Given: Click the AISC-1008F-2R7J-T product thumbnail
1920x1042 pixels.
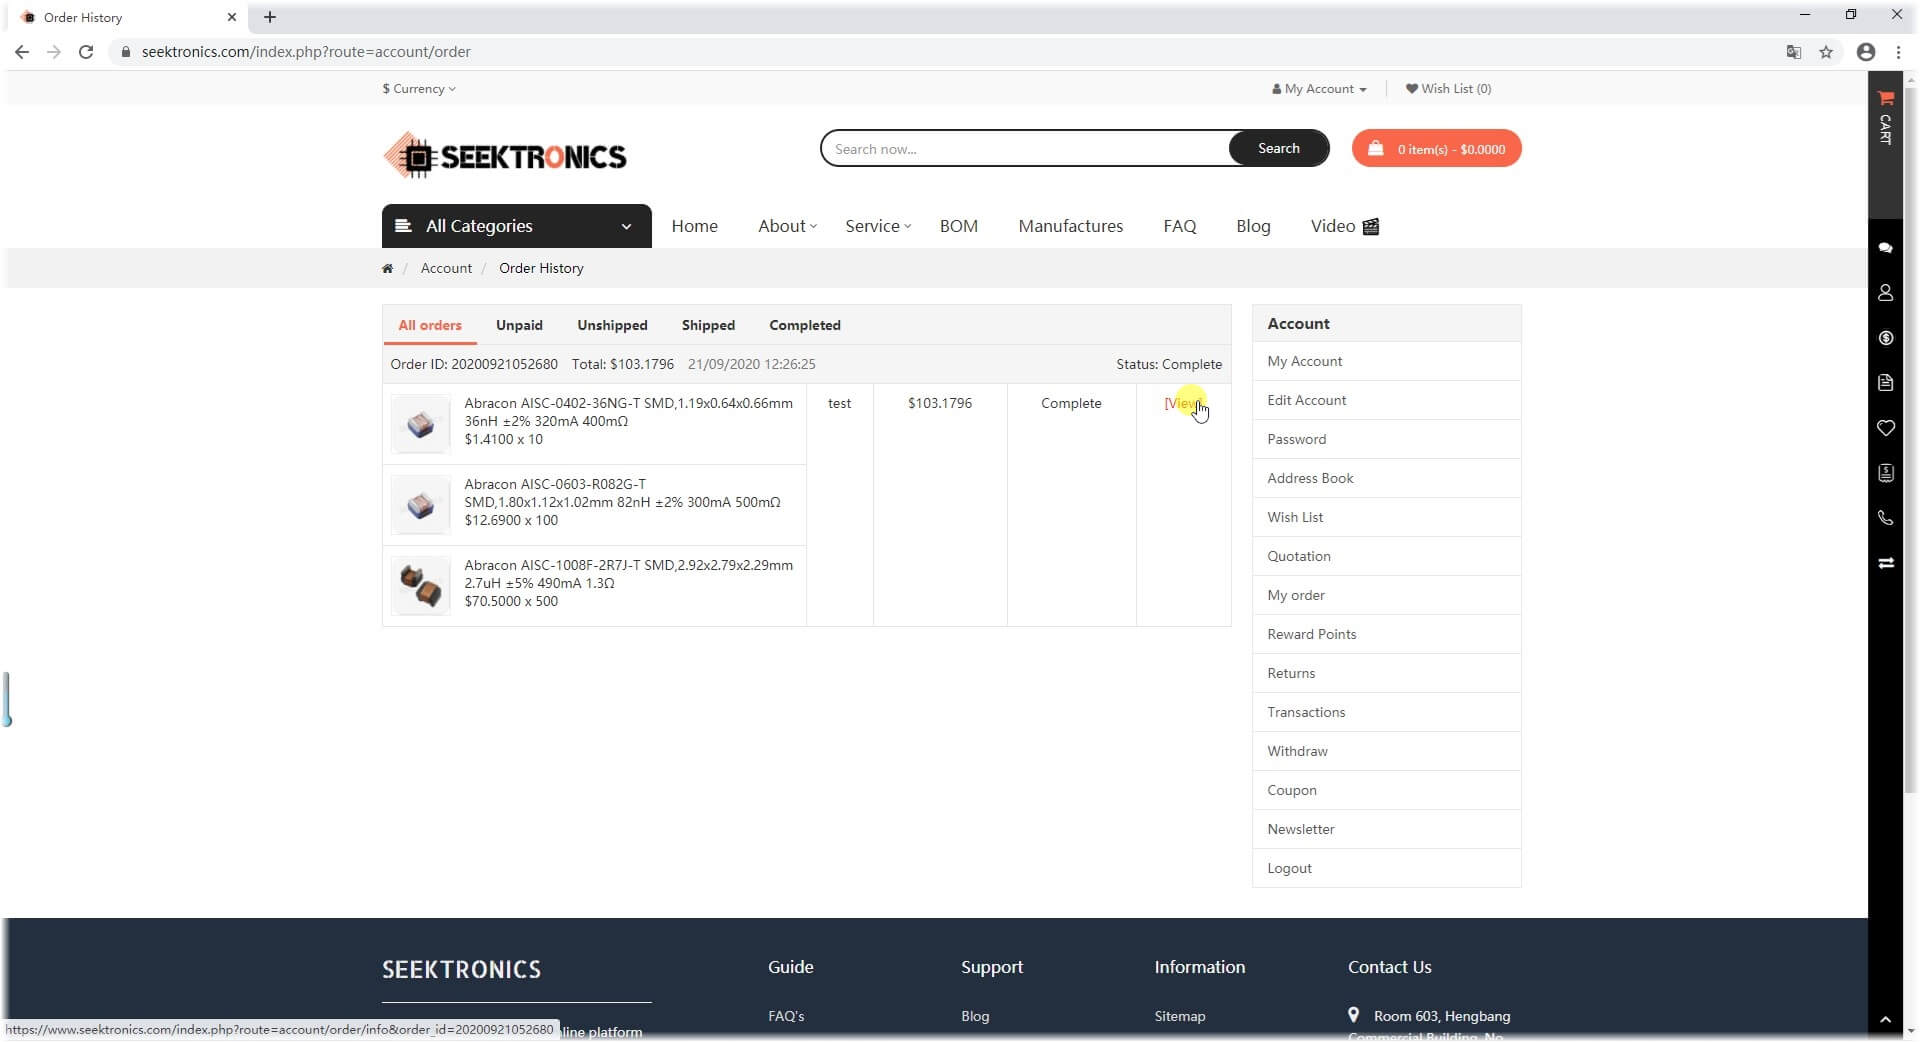Looking at the screenshot, I should (420, 586).
